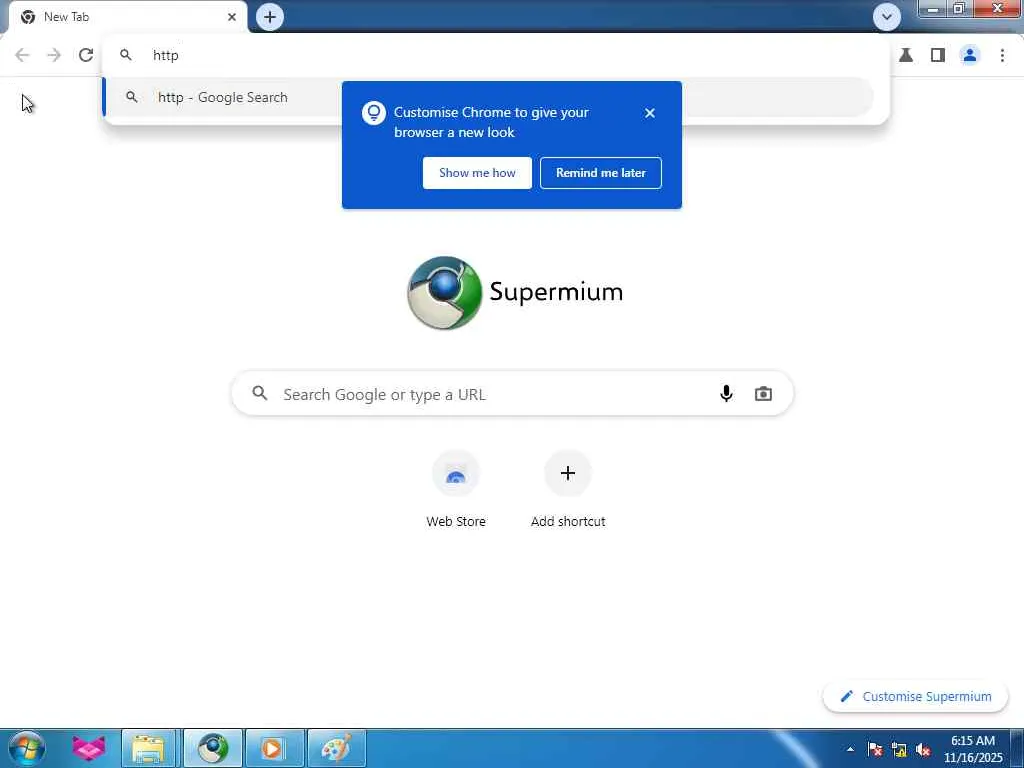
Task: Open the Windows Start orb
Action: pyautogui.click(x=27, y=748)
